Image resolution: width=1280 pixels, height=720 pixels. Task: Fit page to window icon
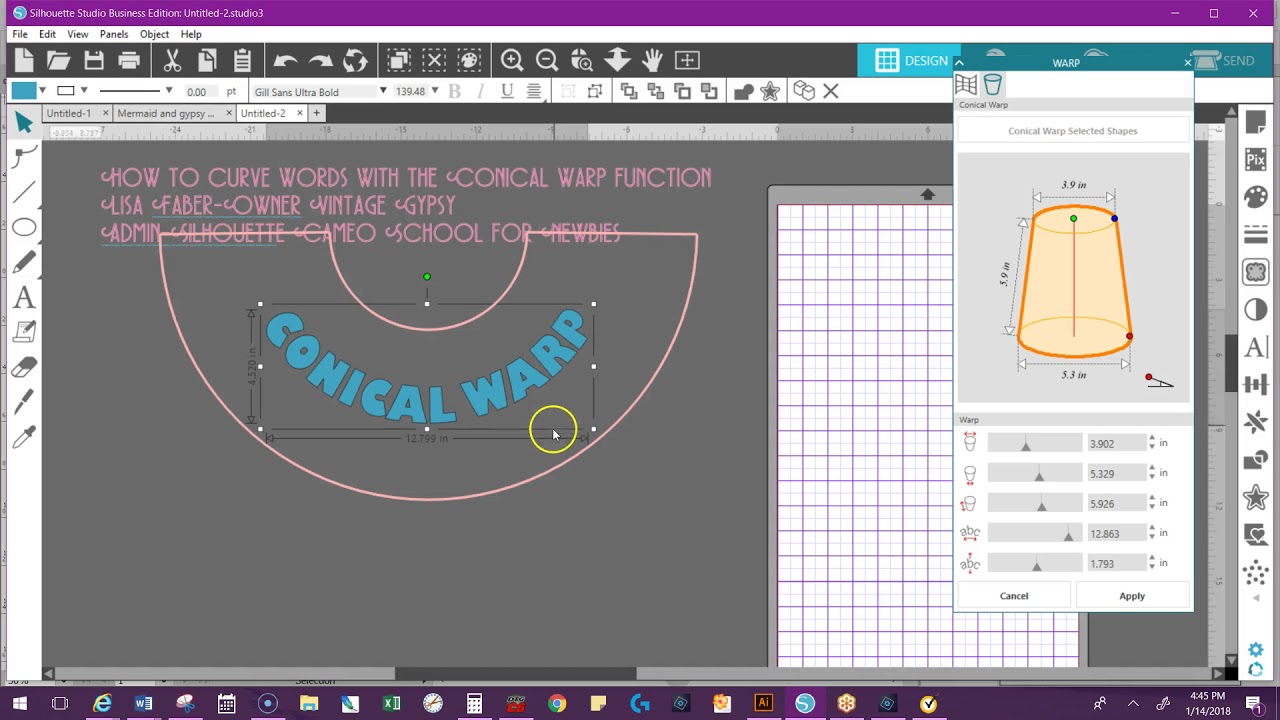(x=687, y=60)
